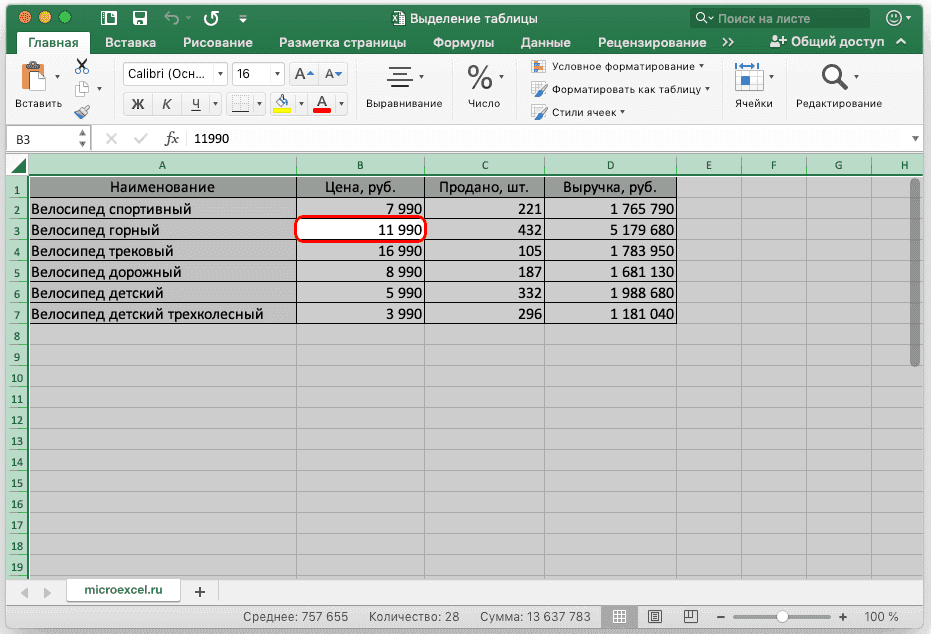Screen dimensions: 931x634
Task: Switch to the Вставка ribbon tab
Action: (x=130, y=43)
